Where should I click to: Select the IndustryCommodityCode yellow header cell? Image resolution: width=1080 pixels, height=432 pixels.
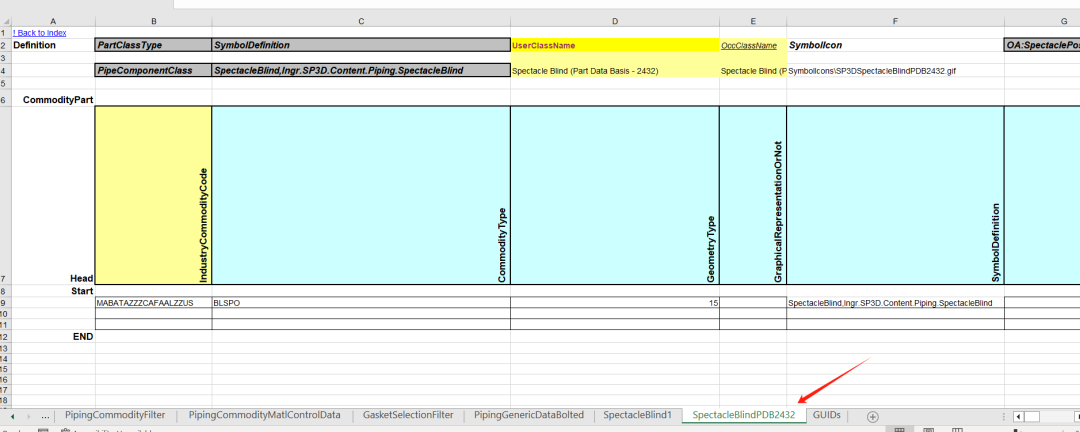(154, 196)
